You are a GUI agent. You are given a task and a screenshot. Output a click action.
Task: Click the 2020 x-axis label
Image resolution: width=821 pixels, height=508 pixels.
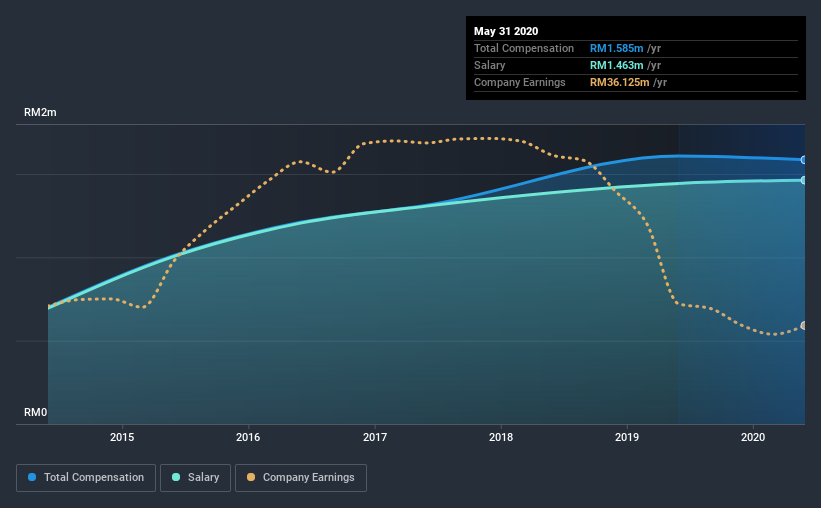(753, 437)
